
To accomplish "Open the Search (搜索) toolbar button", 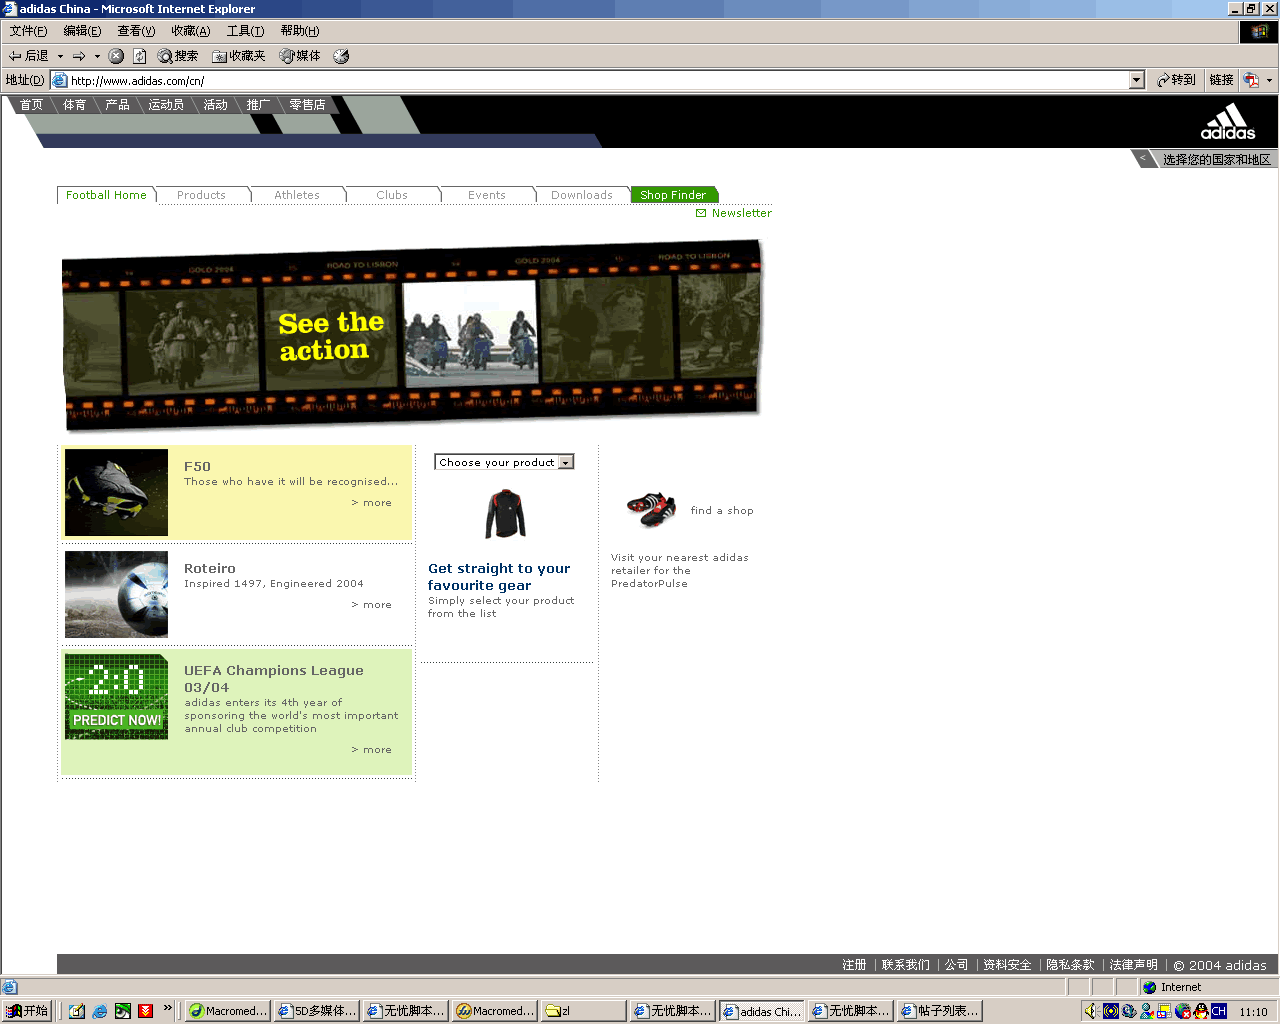I will point(178,56).
